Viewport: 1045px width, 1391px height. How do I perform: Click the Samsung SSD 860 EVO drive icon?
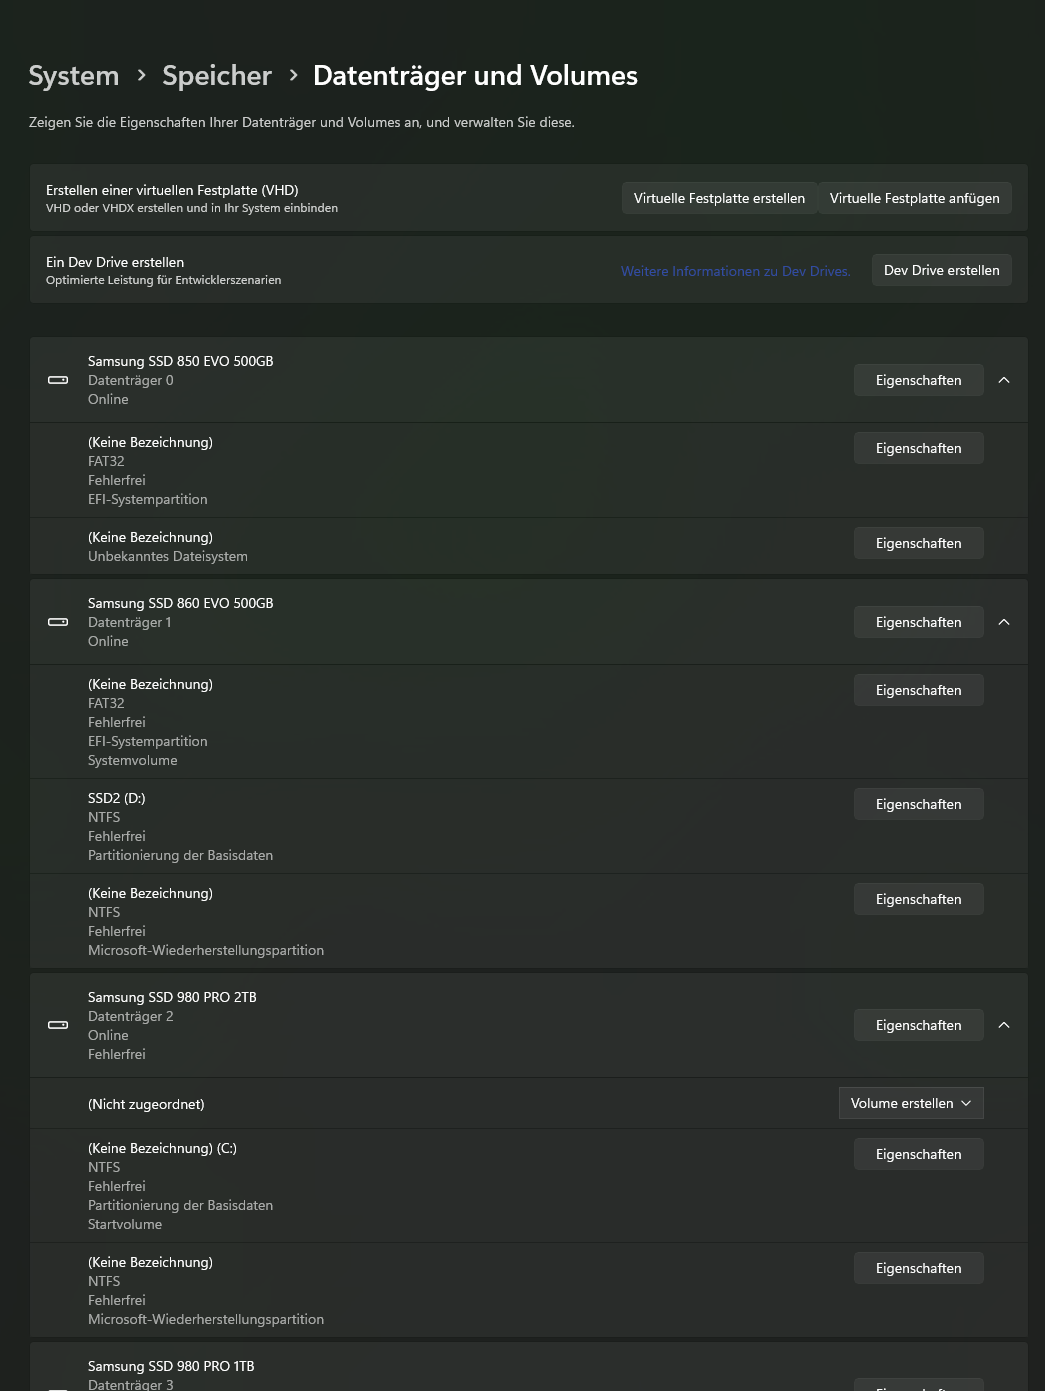click(58, 622)
